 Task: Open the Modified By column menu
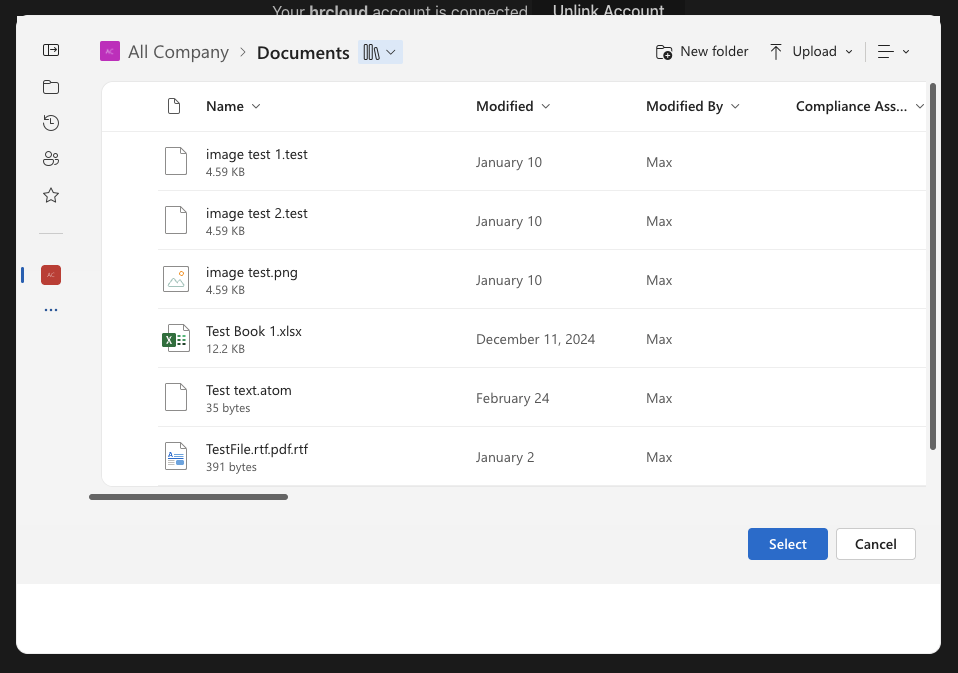point(693,106)
